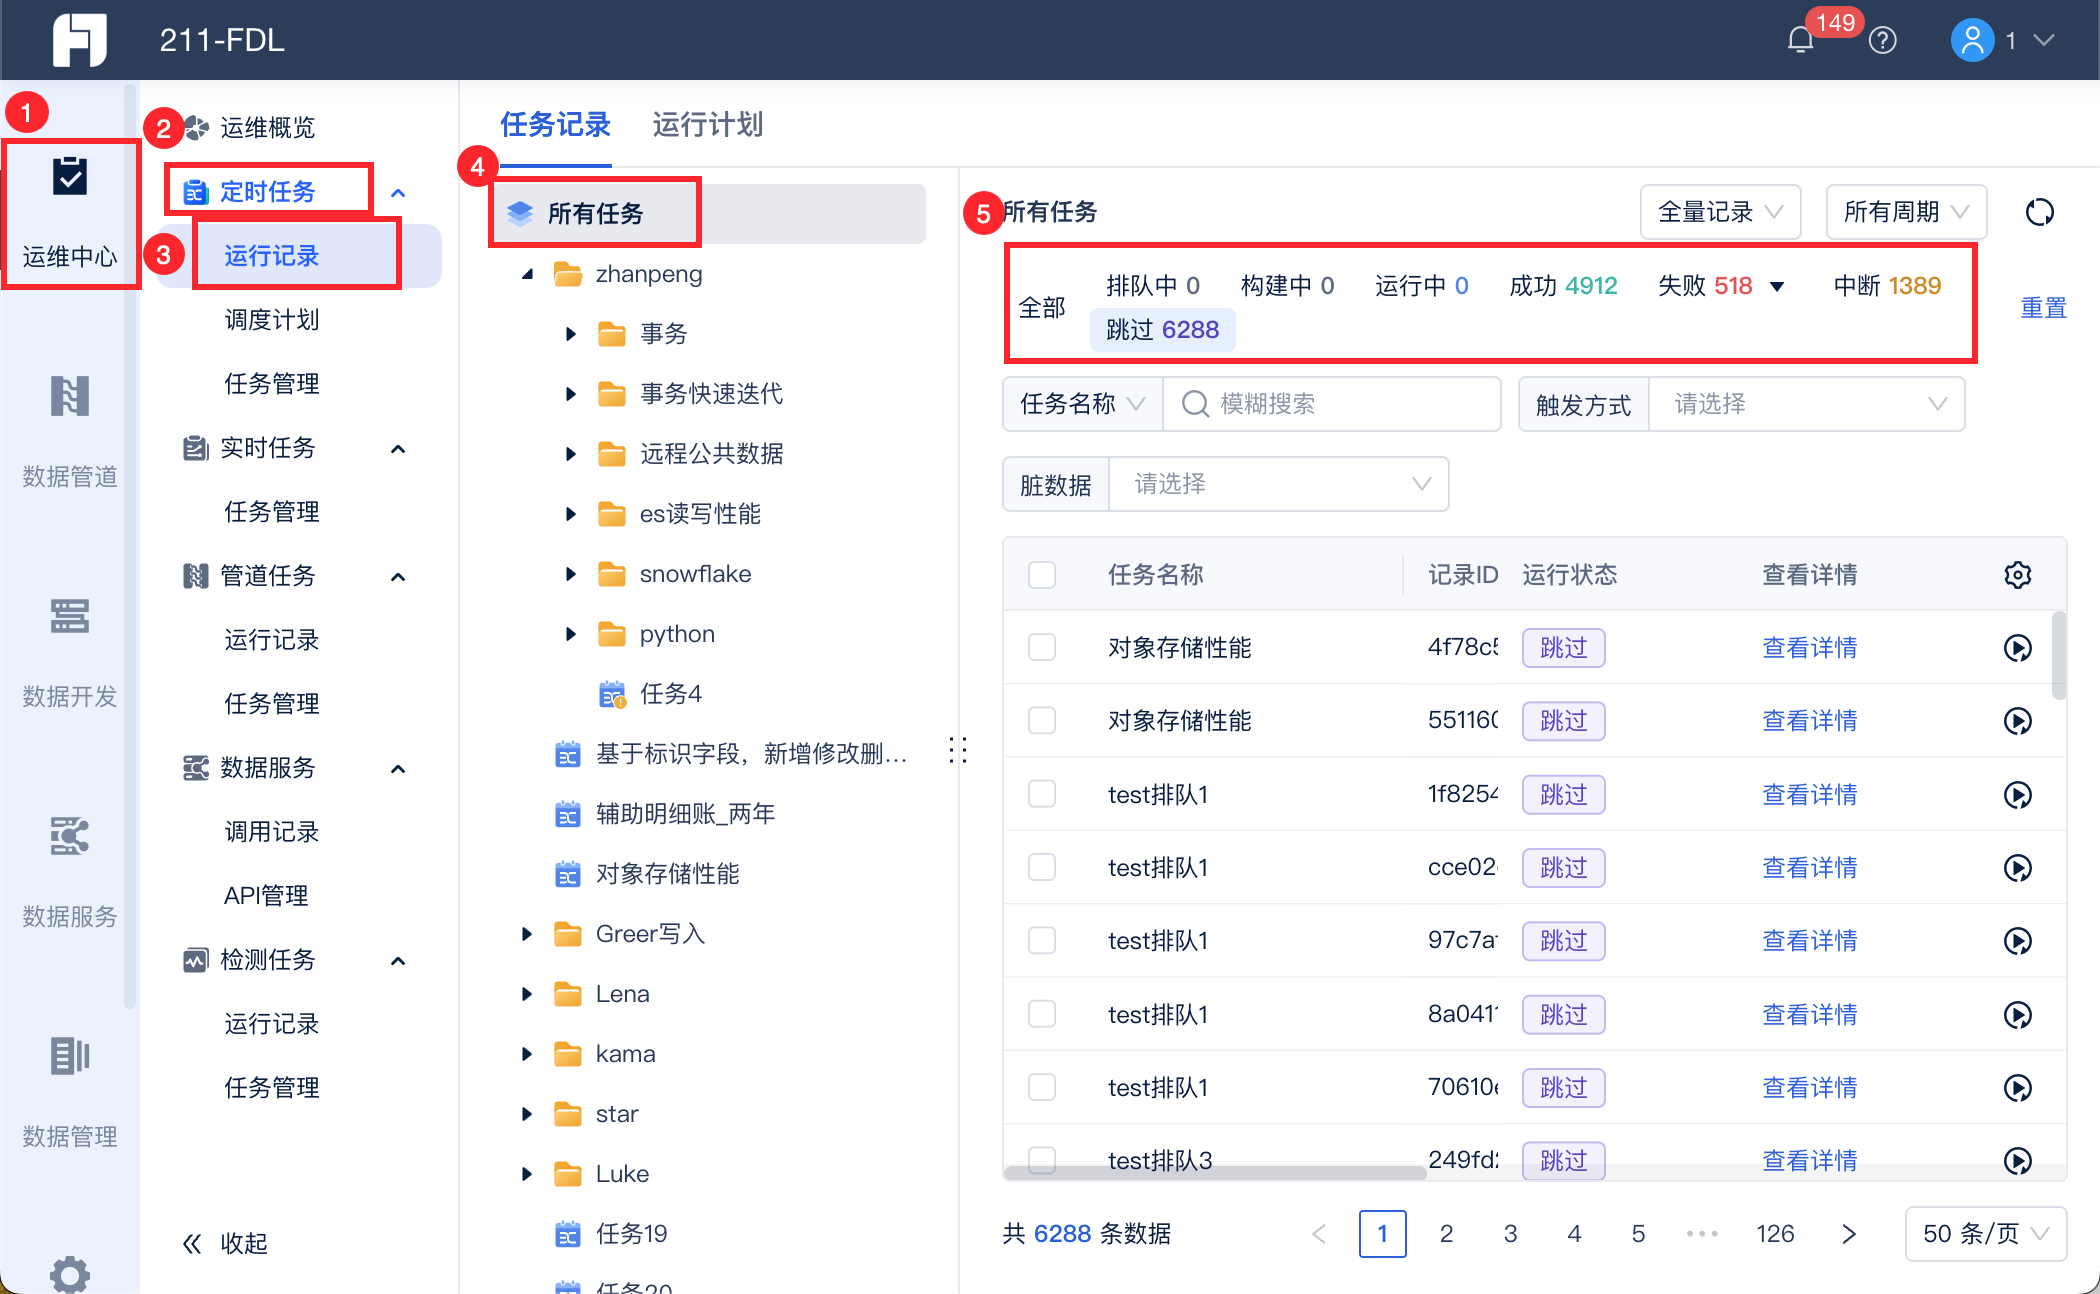Open the 全量记录 dropdown
Image resolution: width=2100 pixels, height=1294 pixels.
pos(1720,212)
